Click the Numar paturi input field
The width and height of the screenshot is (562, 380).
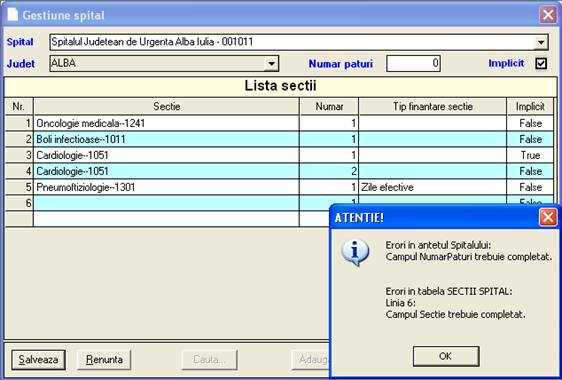[413, 63]
